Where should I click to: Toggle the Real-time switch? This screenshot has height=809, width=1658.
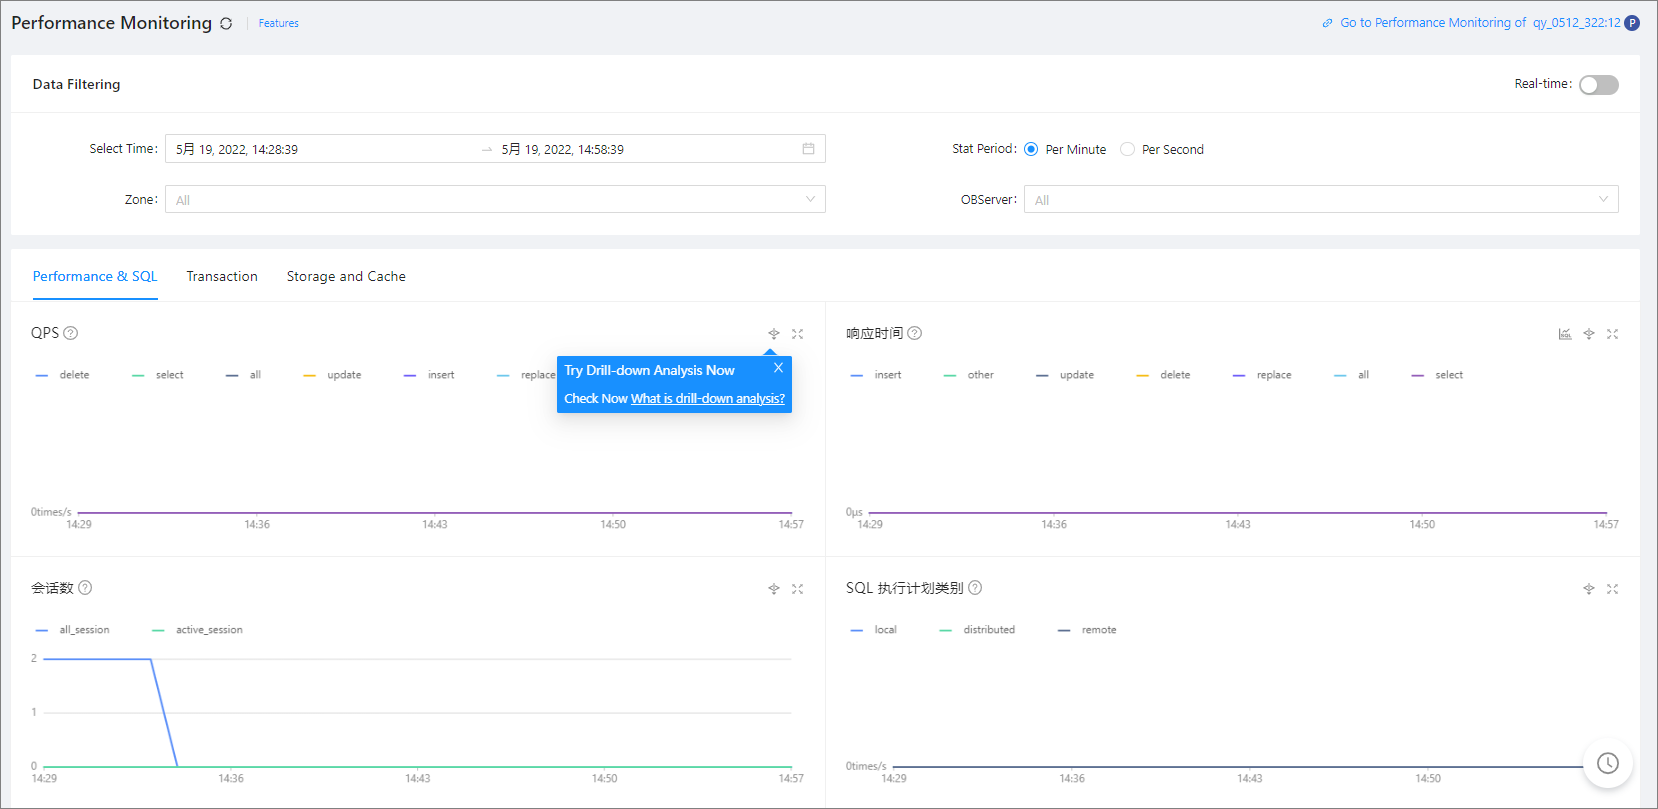pos(1598,85)
